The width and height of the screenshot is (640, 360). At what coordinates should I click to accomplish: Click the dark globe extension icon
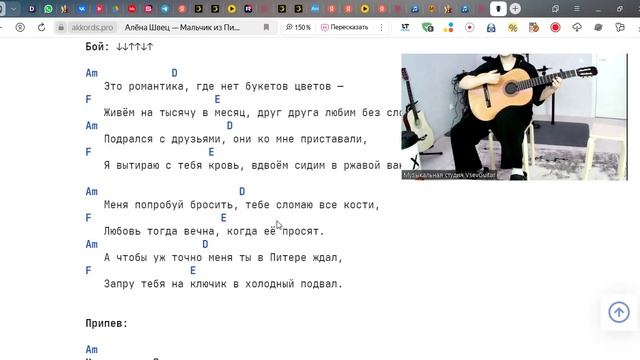click(598, 27)
